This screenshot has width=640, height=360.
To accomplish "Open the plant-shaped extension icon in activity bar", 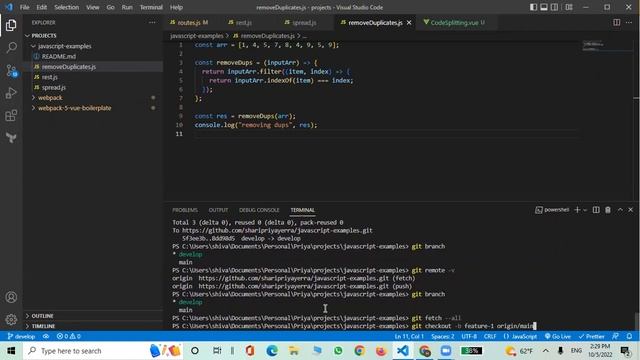I will coord(11,138).
